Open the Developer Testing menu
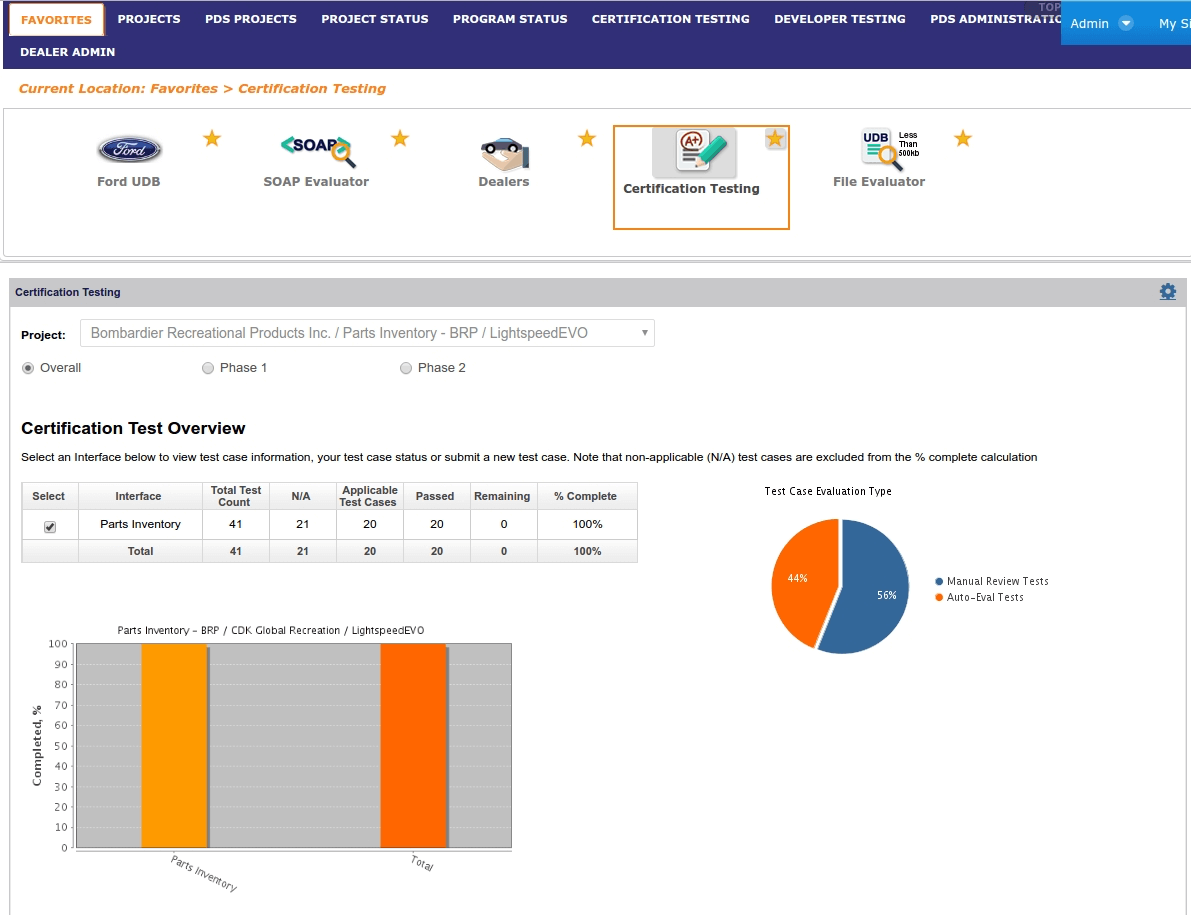 click(839, 19)
